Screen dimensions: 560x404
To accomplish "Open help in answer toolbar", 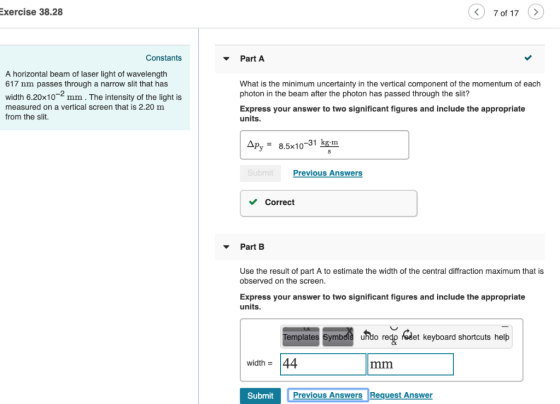I will click(x=502, y=337).
